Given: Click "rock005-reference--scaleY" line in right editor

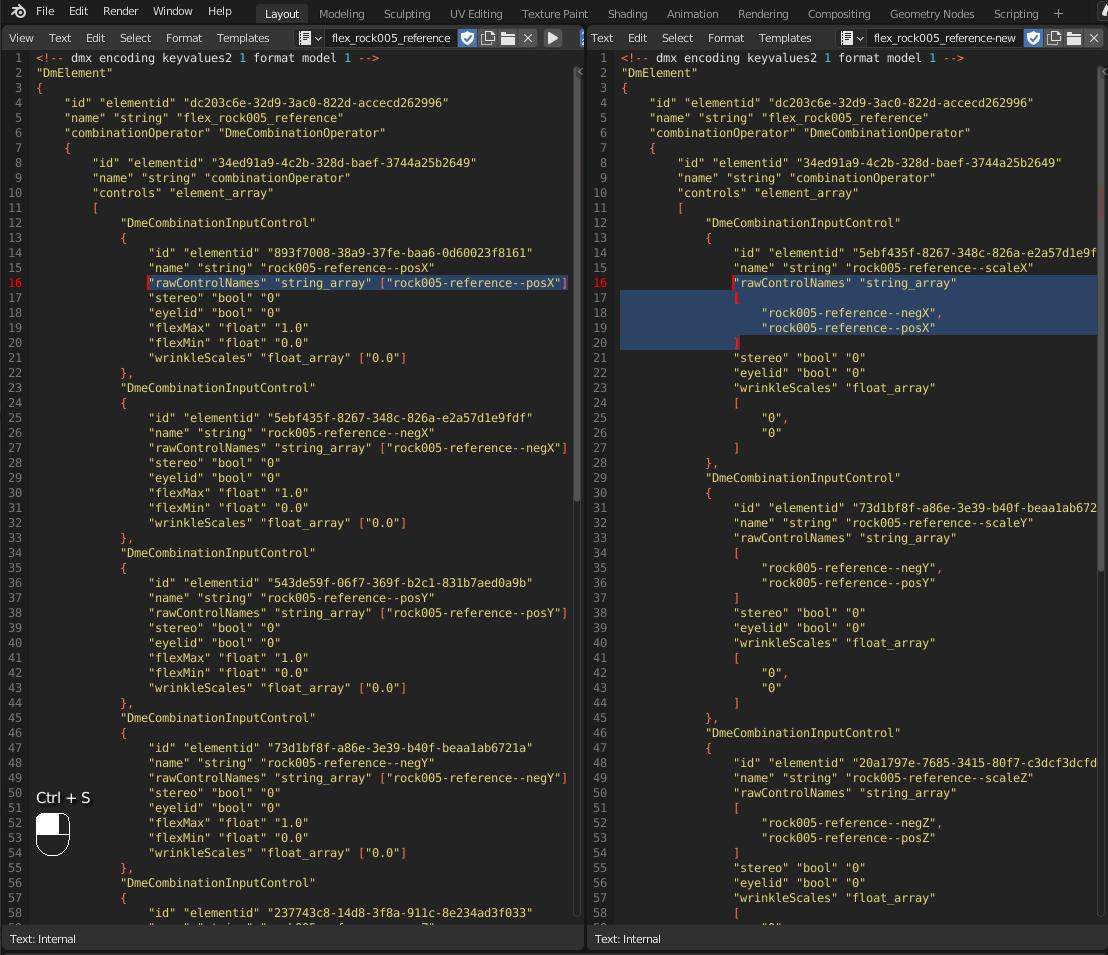Looking at the screenshot, I should (x=883, y=523).
